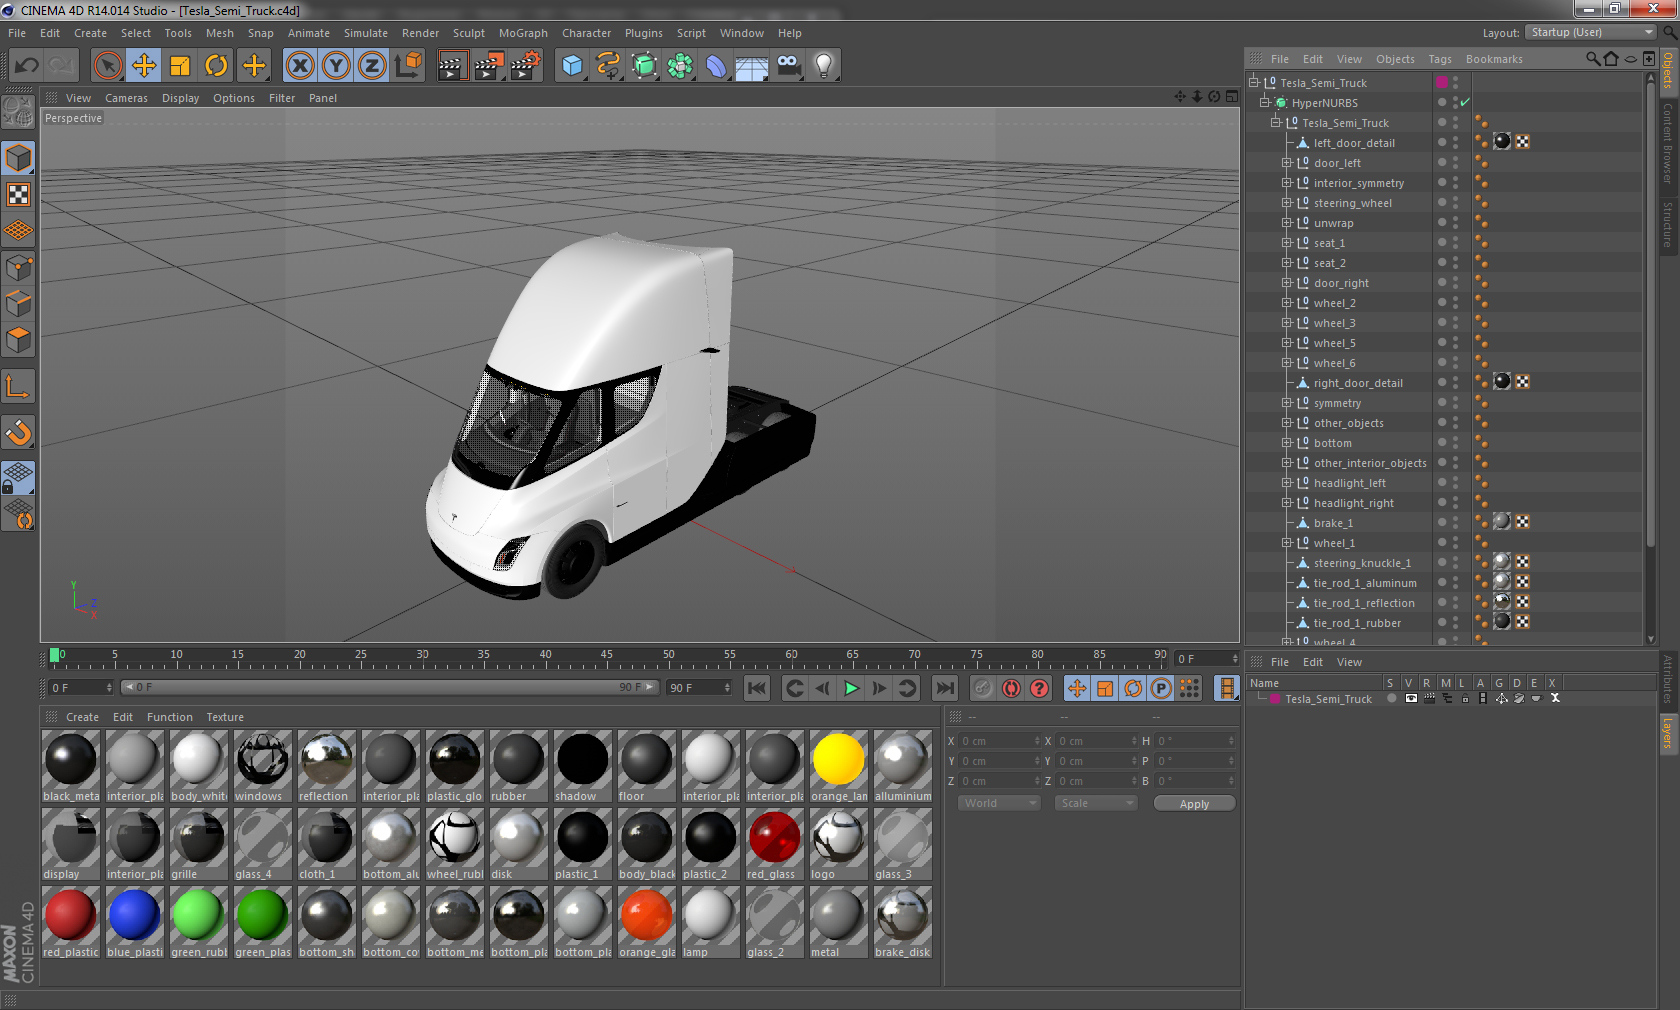1680x1010 pixels.
Task: Click the current frame field 0 F
Action: pos(81,688)
